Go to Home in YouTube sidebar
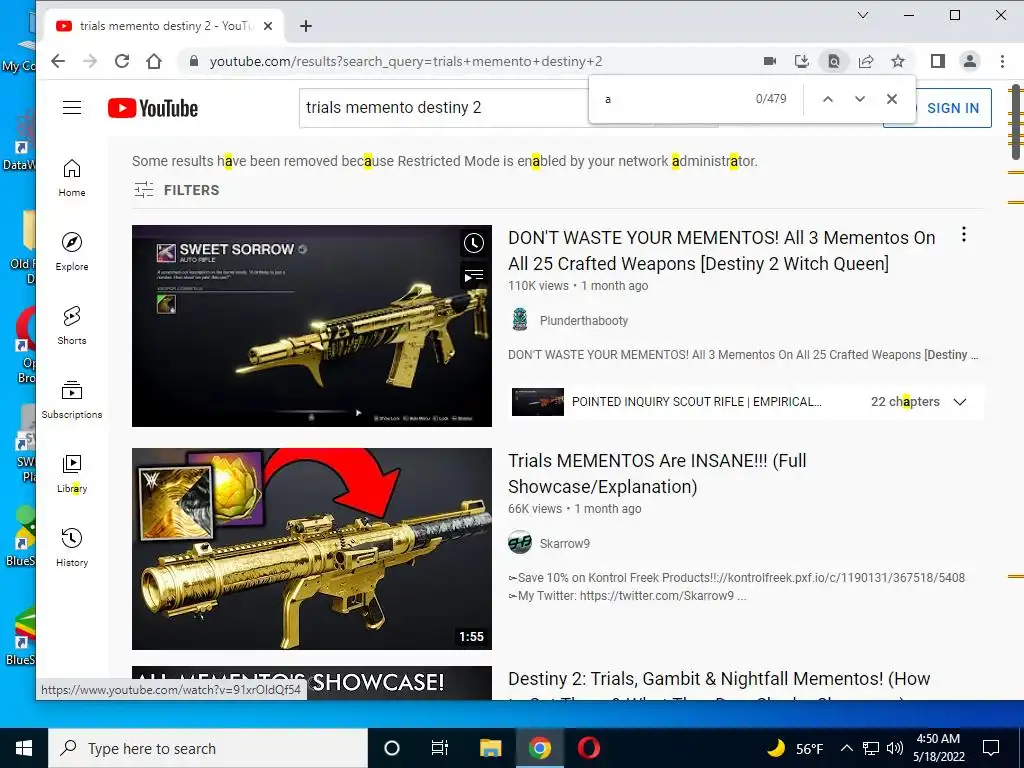The width and height of the screenshot is (1024, 768). [72, 178]
